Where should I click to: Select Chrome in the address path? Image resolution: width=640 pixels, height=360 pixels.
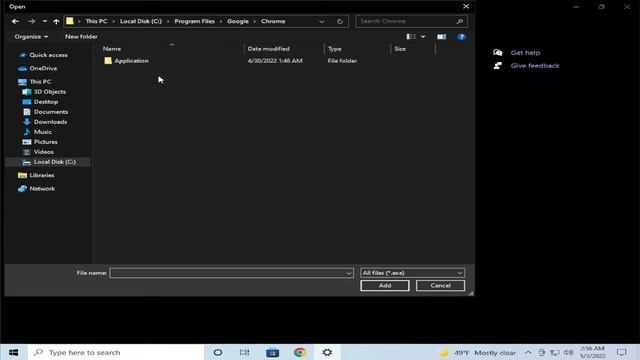click(273, 21)
